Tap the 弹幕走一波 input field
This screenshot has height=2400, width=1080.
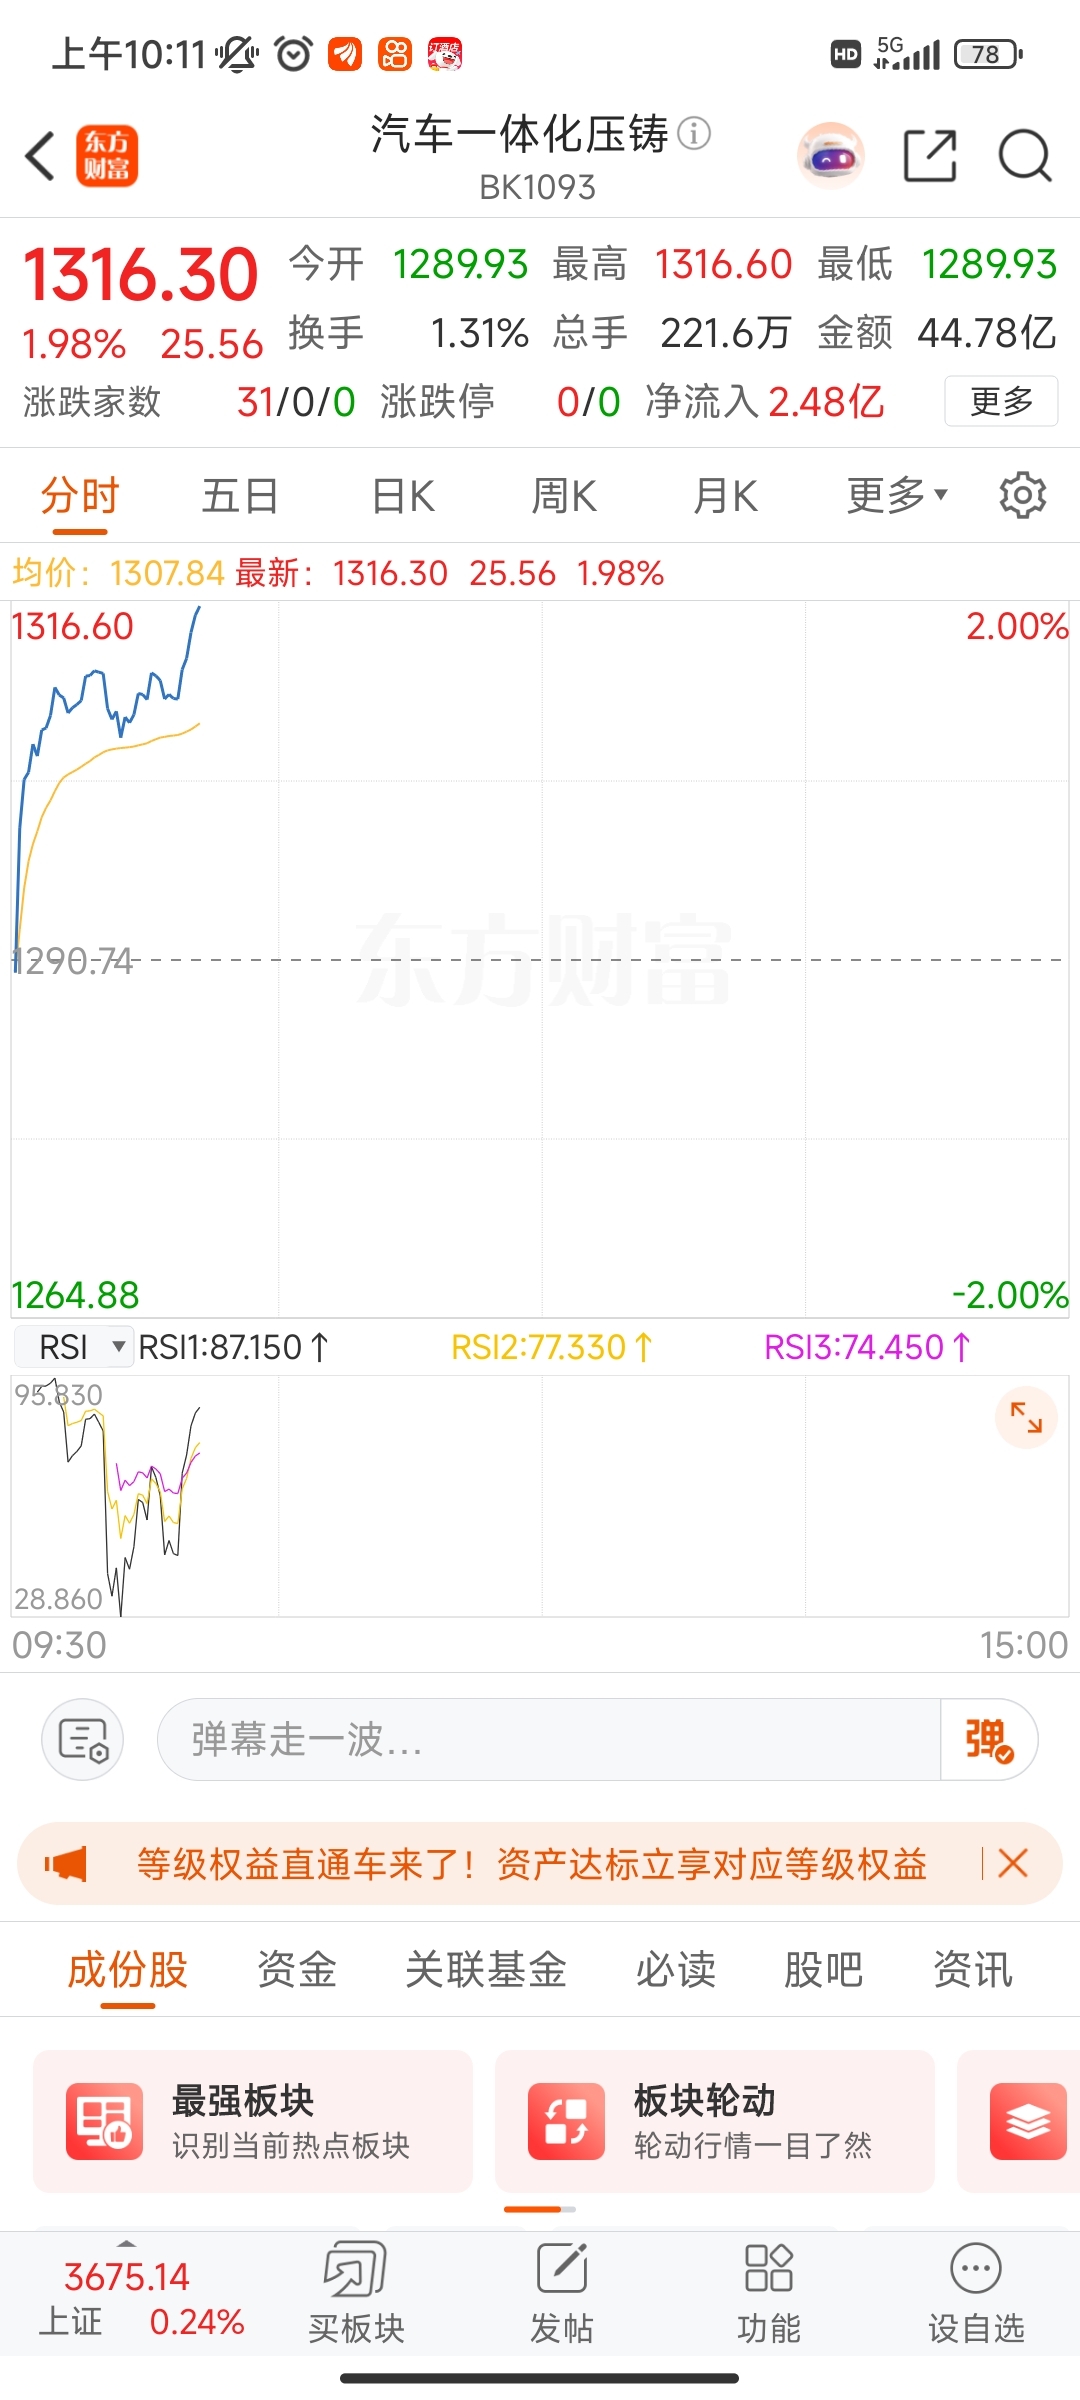pyautogui.click(x=549, y=1739)
